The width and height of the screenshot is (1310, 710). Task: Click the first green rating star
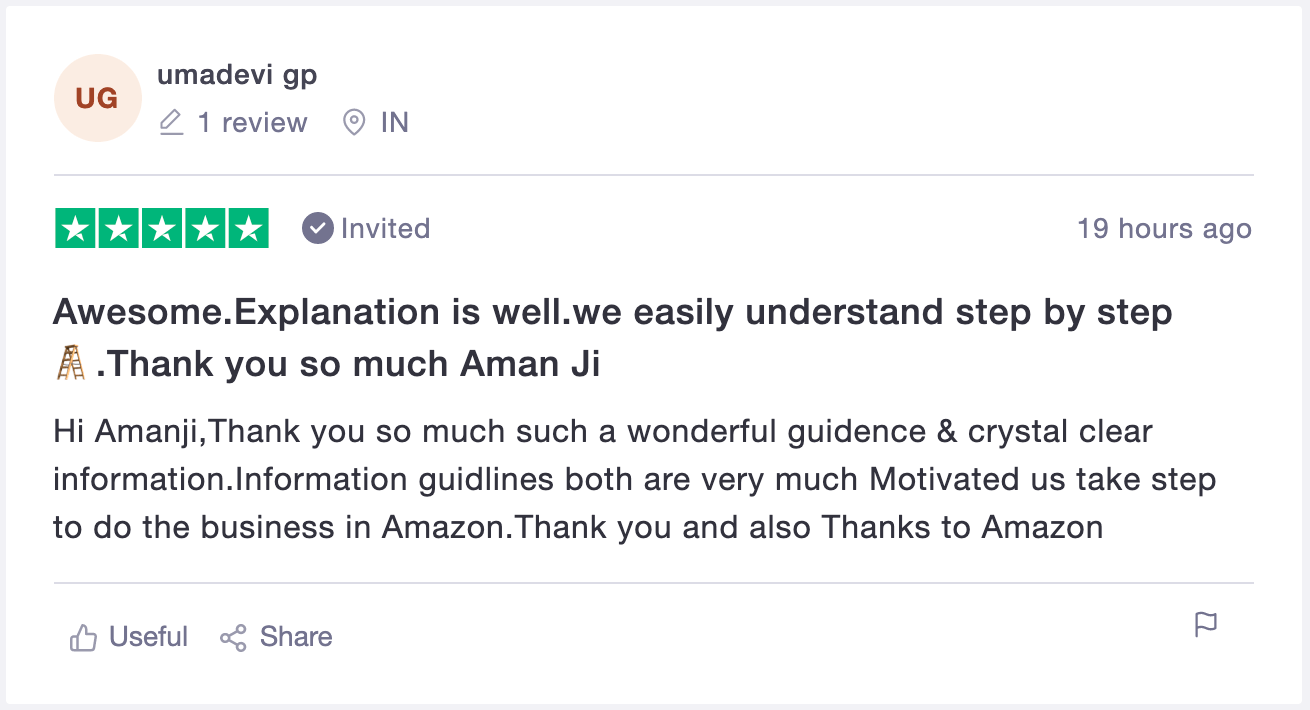click(75, 228)
